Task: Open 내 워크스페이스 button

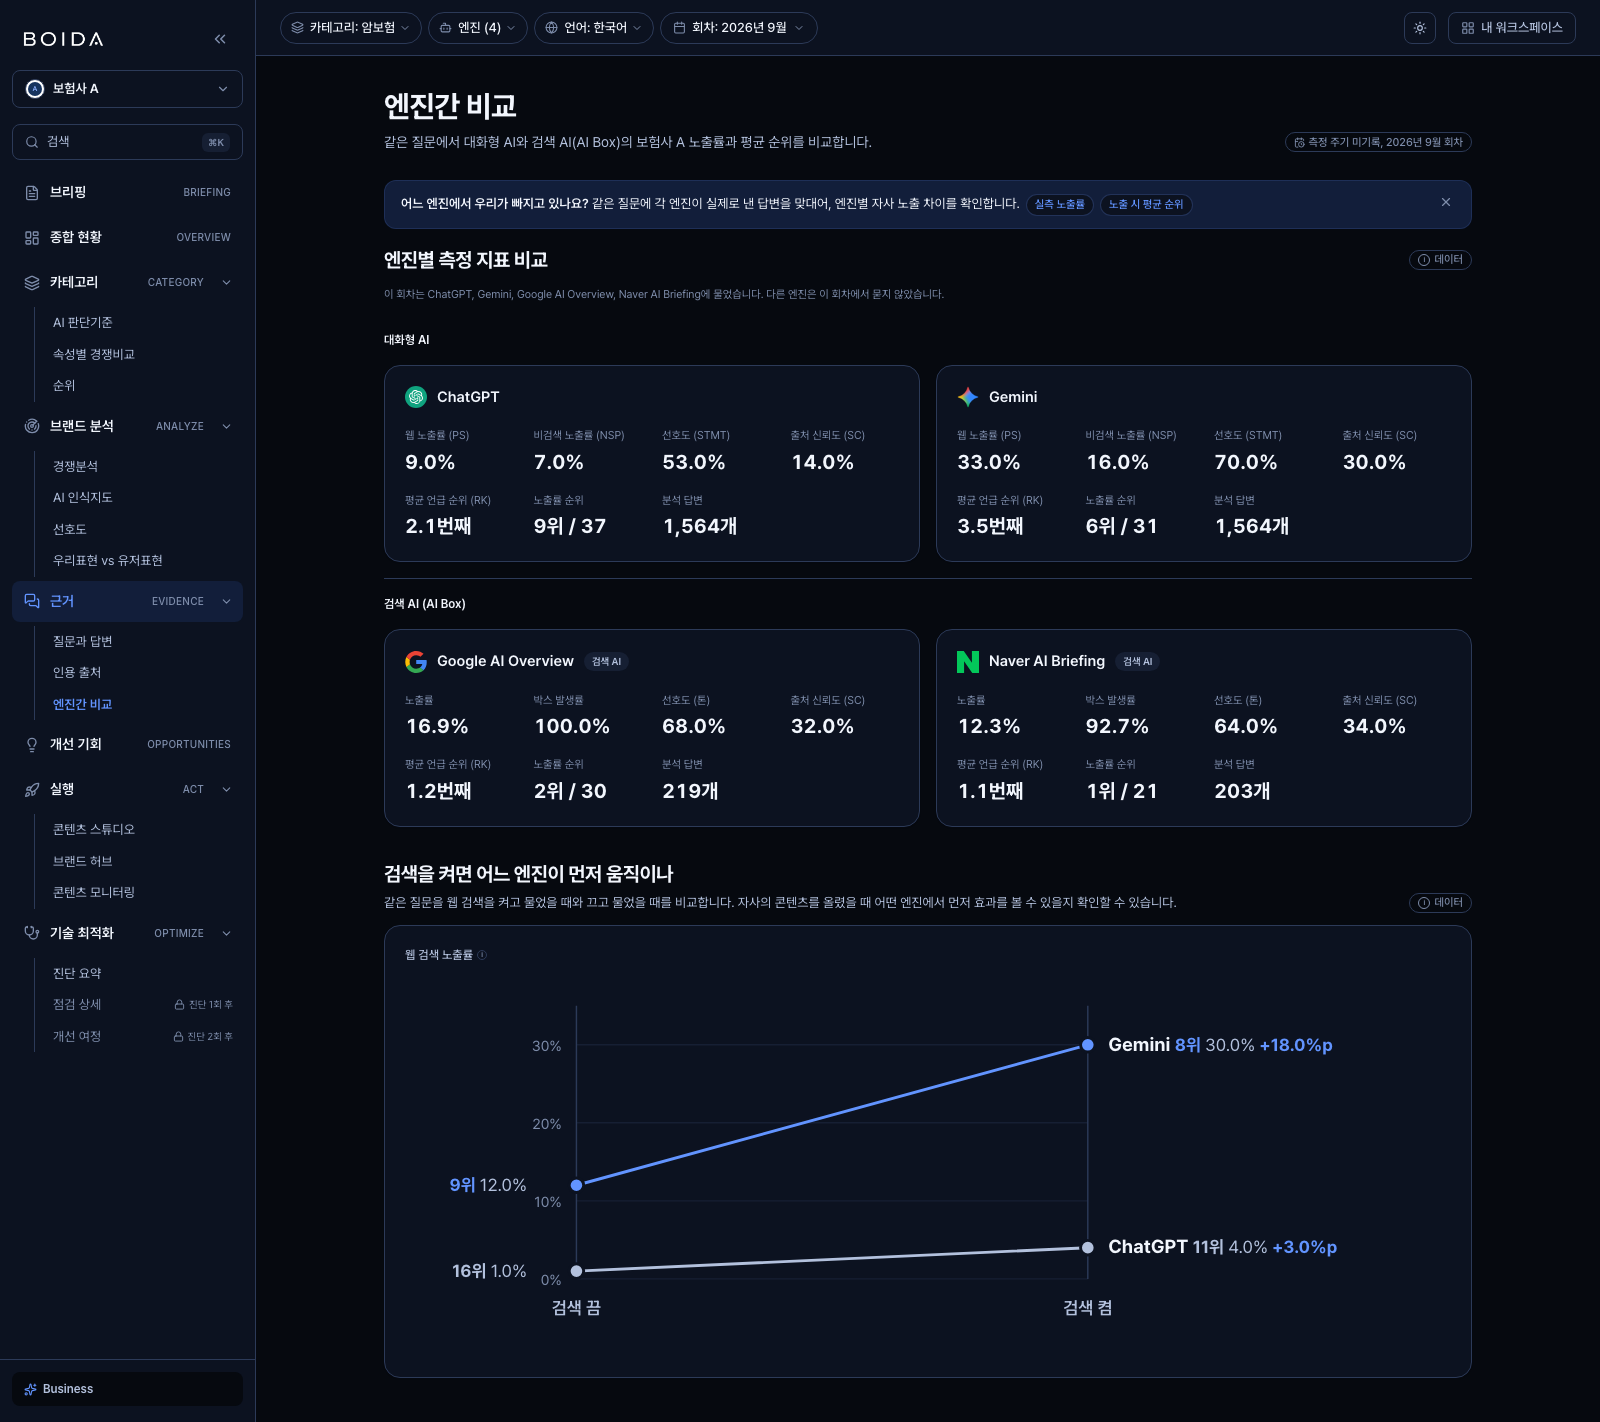Action: [x=1512, y=28]
